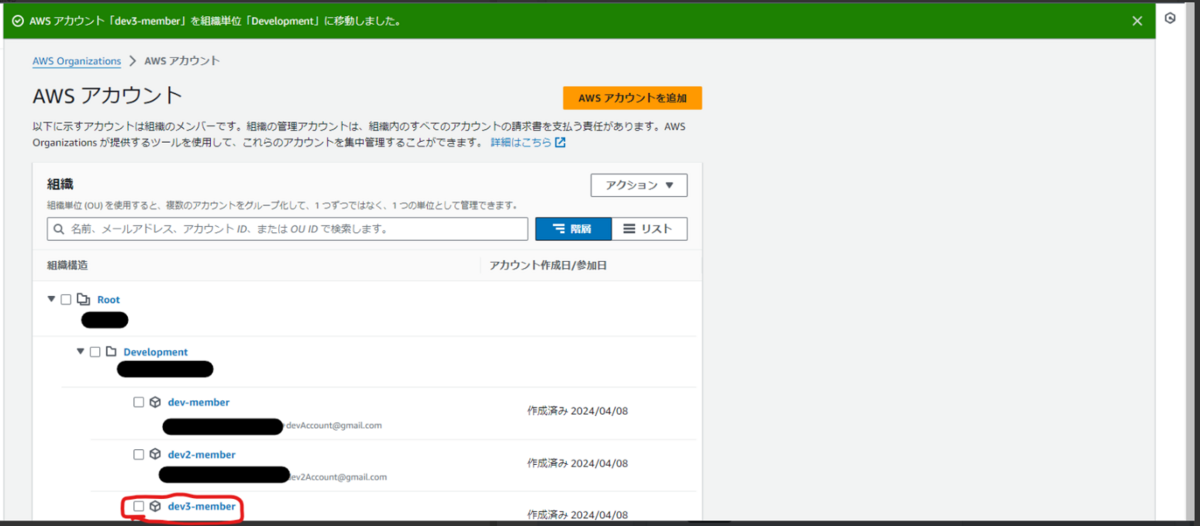Viewport: 1200px width, 526px height.
Task: Click the 組織構造 column header
Action: coord(67,265)
